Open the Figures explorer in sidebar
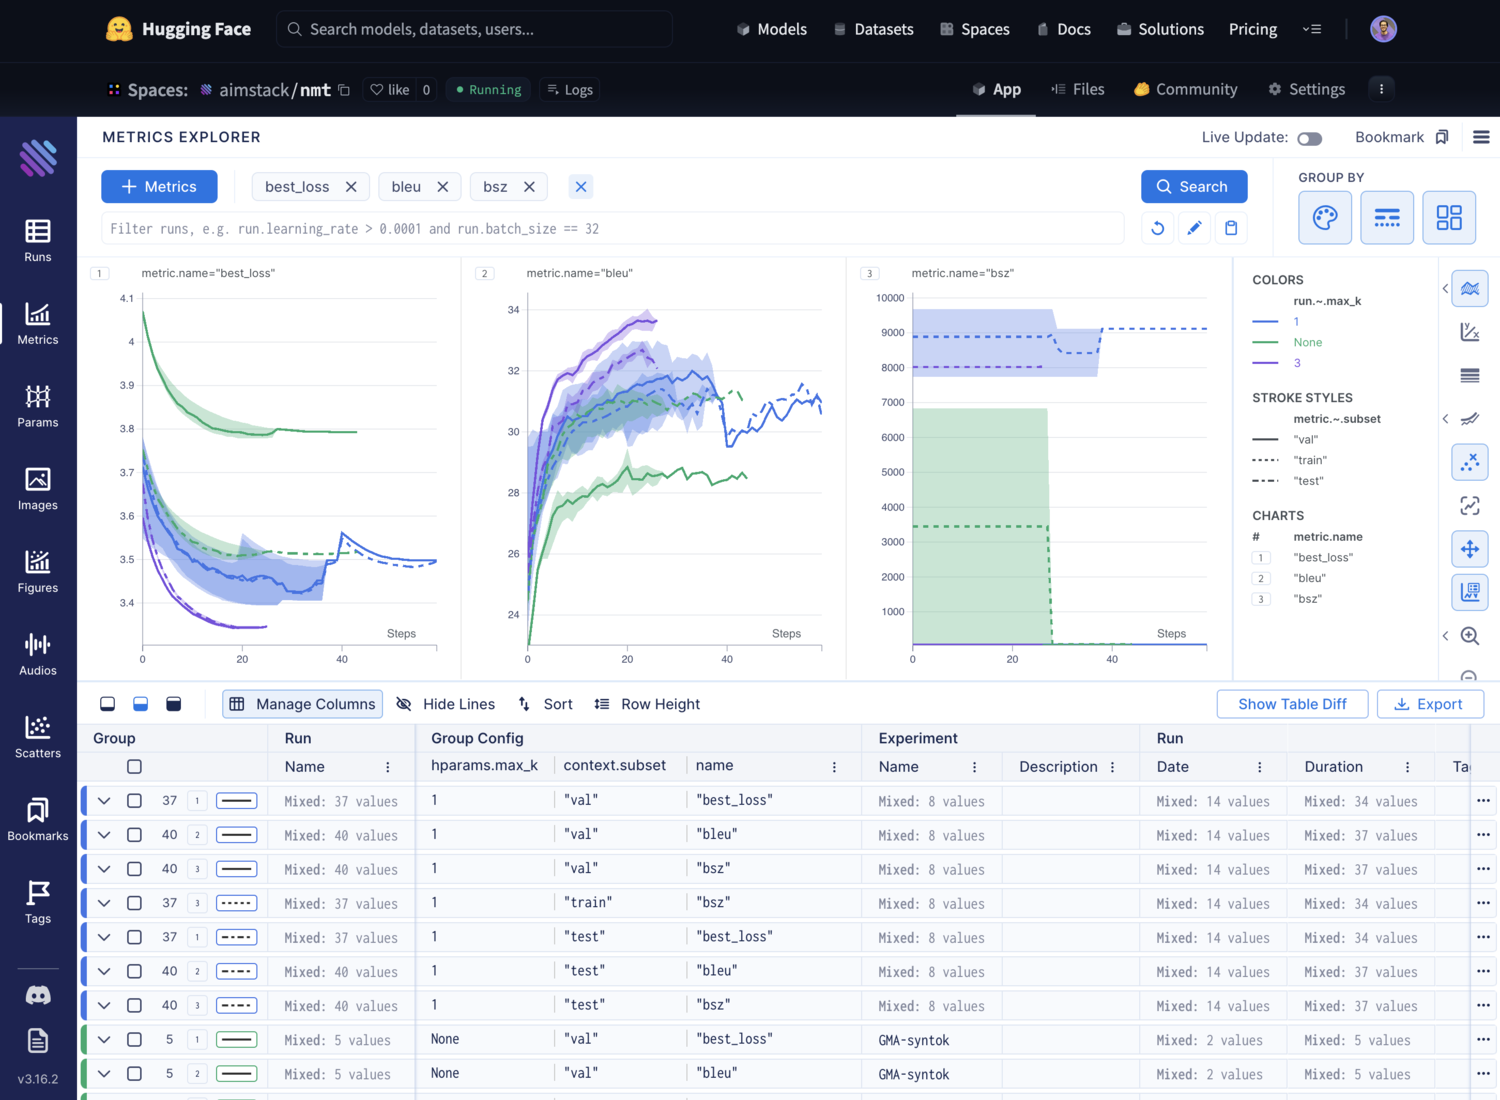 [38, 572]
